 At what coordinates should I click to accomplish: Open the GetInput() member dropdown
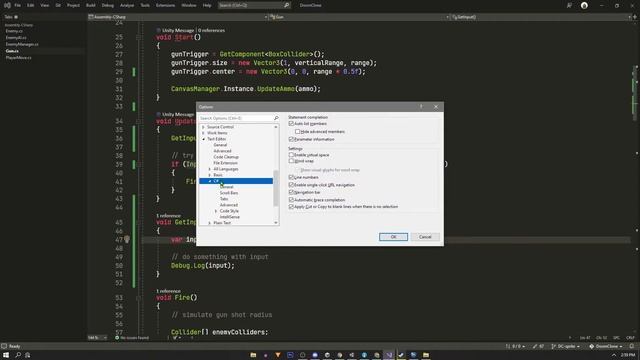[541, 17]
